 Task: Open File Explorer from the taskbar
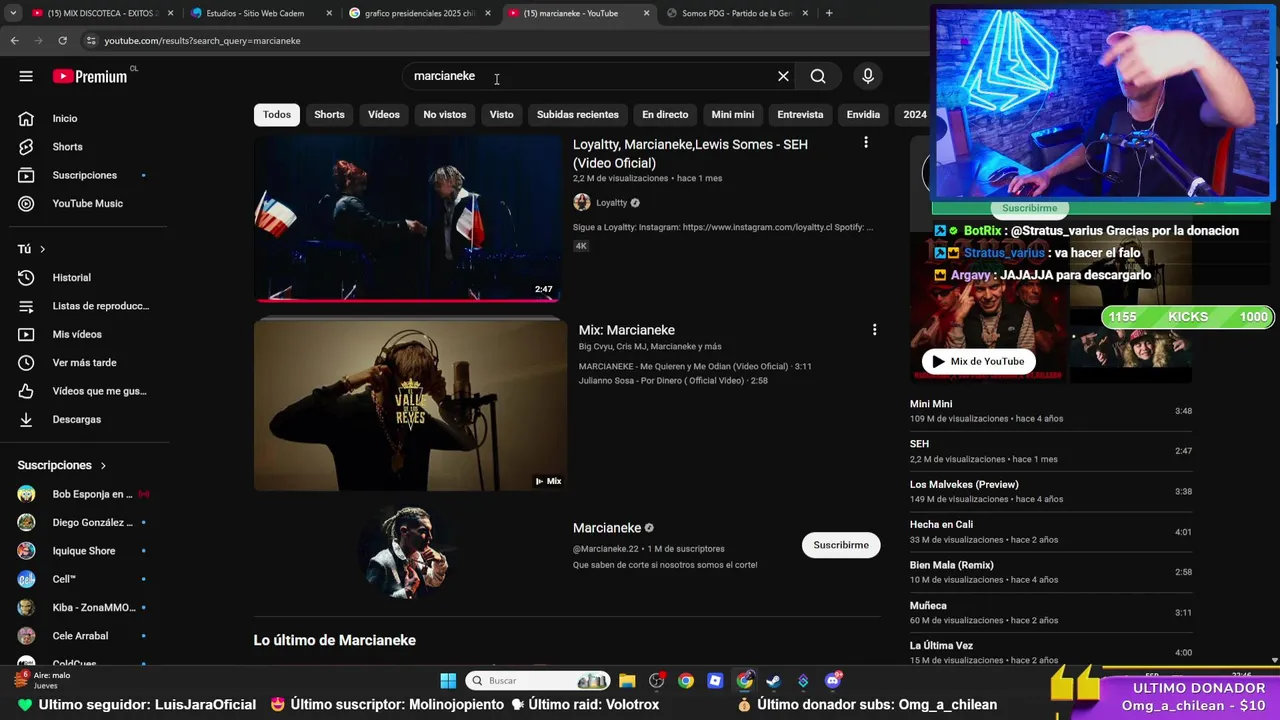click(627, 681)
